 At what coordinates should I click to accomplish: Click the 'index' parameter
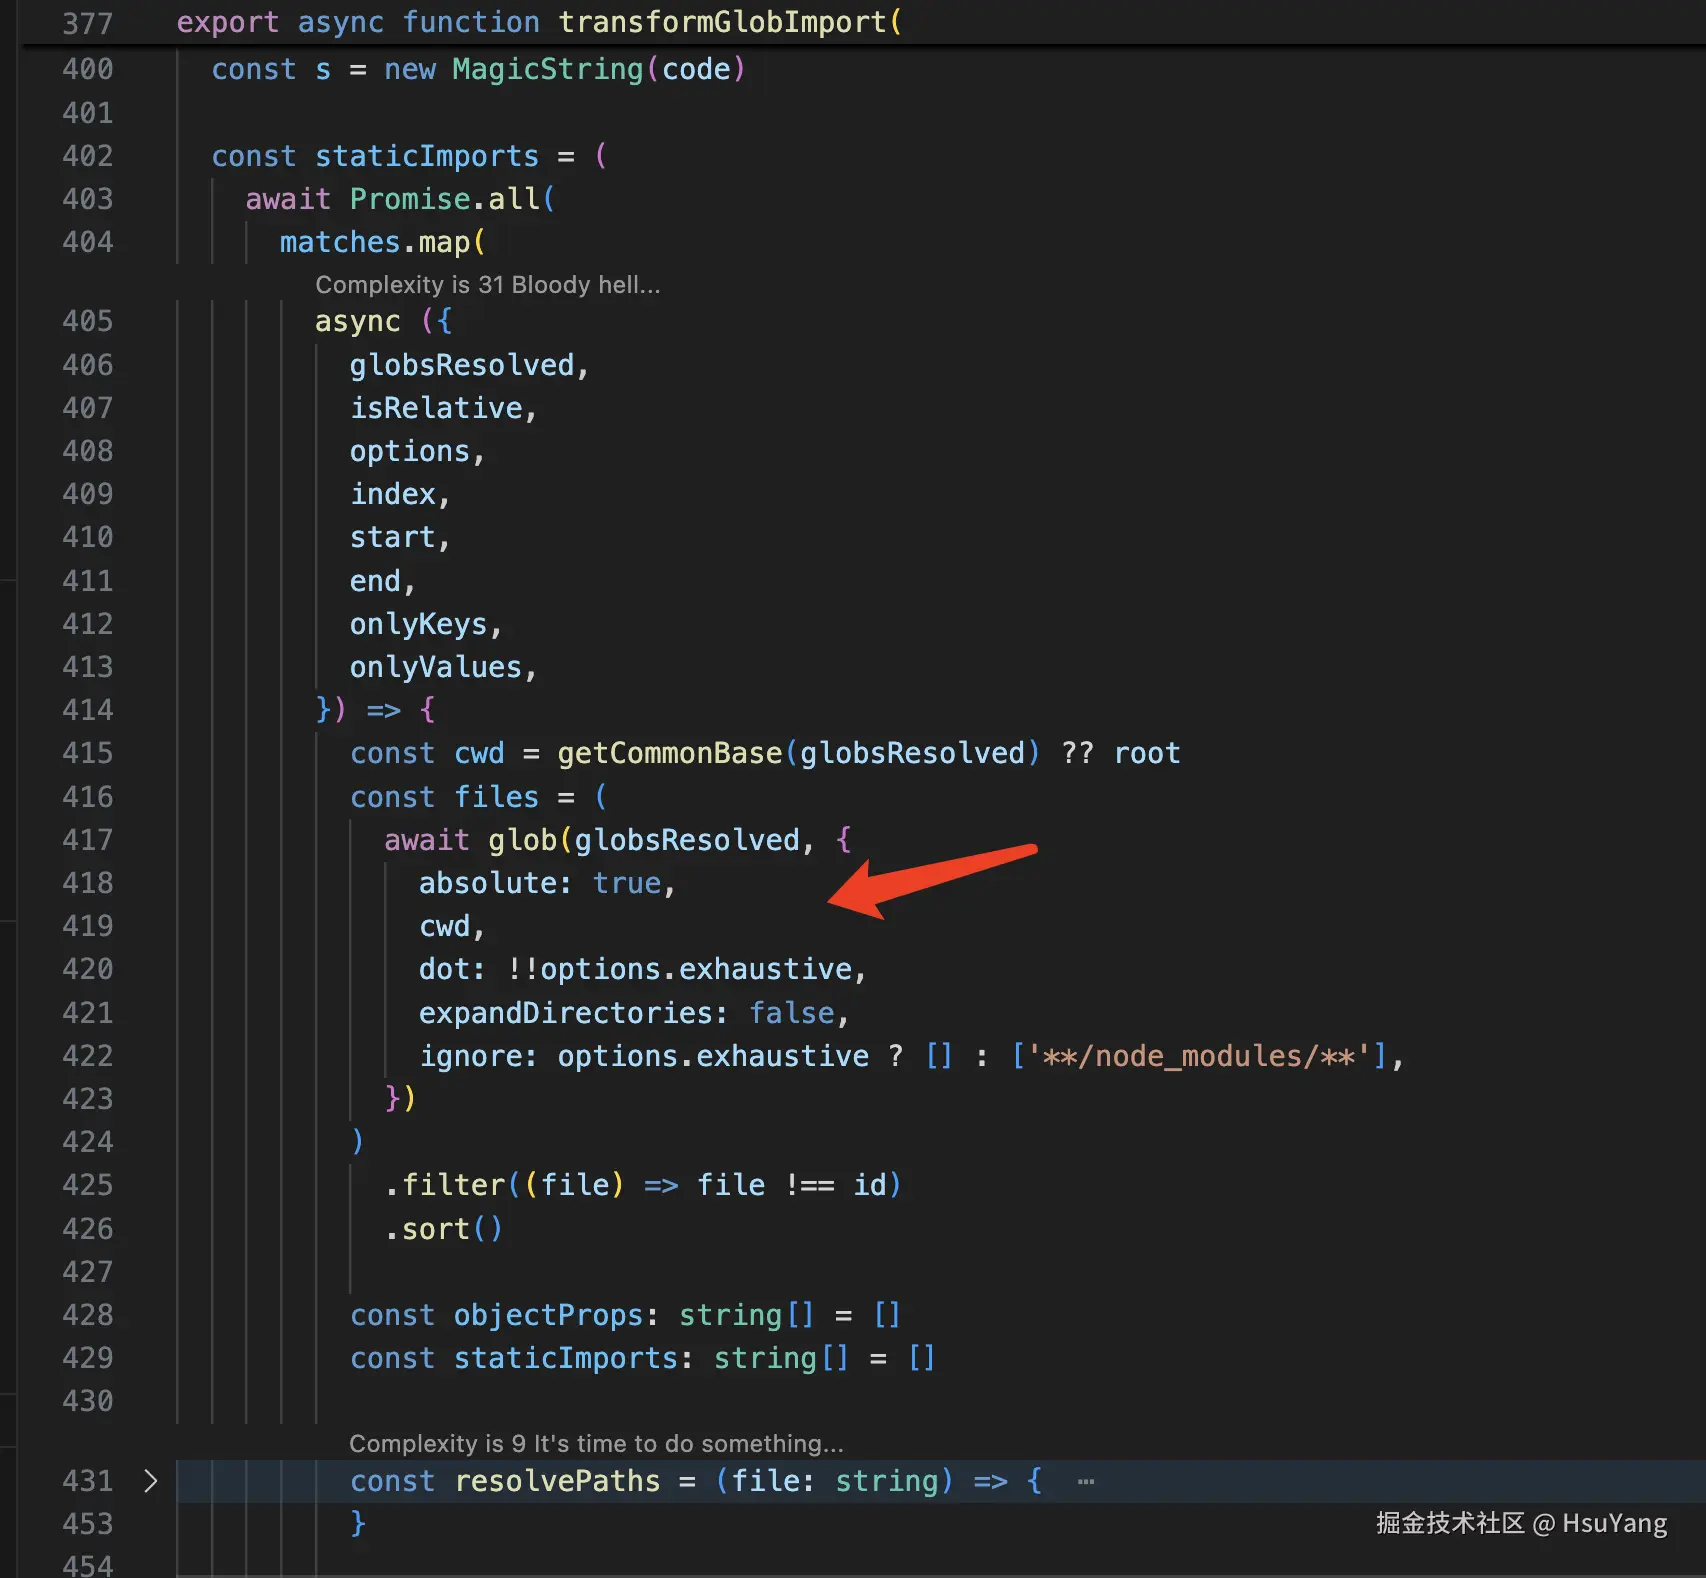tap(393, 494)
